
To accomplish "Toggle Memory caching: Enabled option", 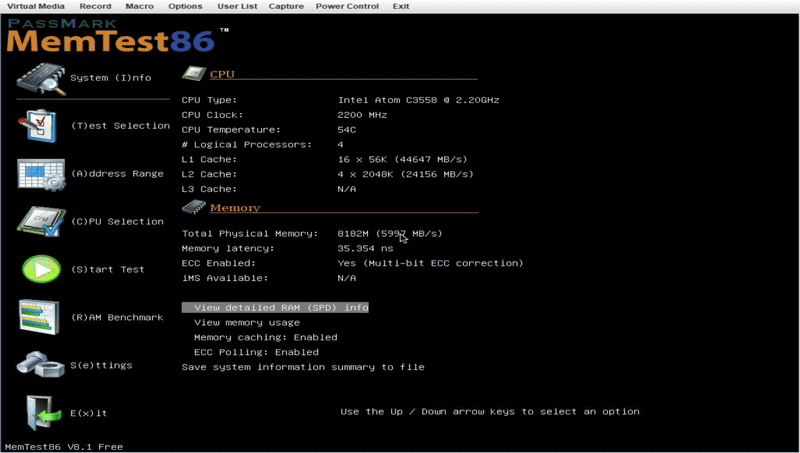I will pyautogui.click(x=265, y=337).
